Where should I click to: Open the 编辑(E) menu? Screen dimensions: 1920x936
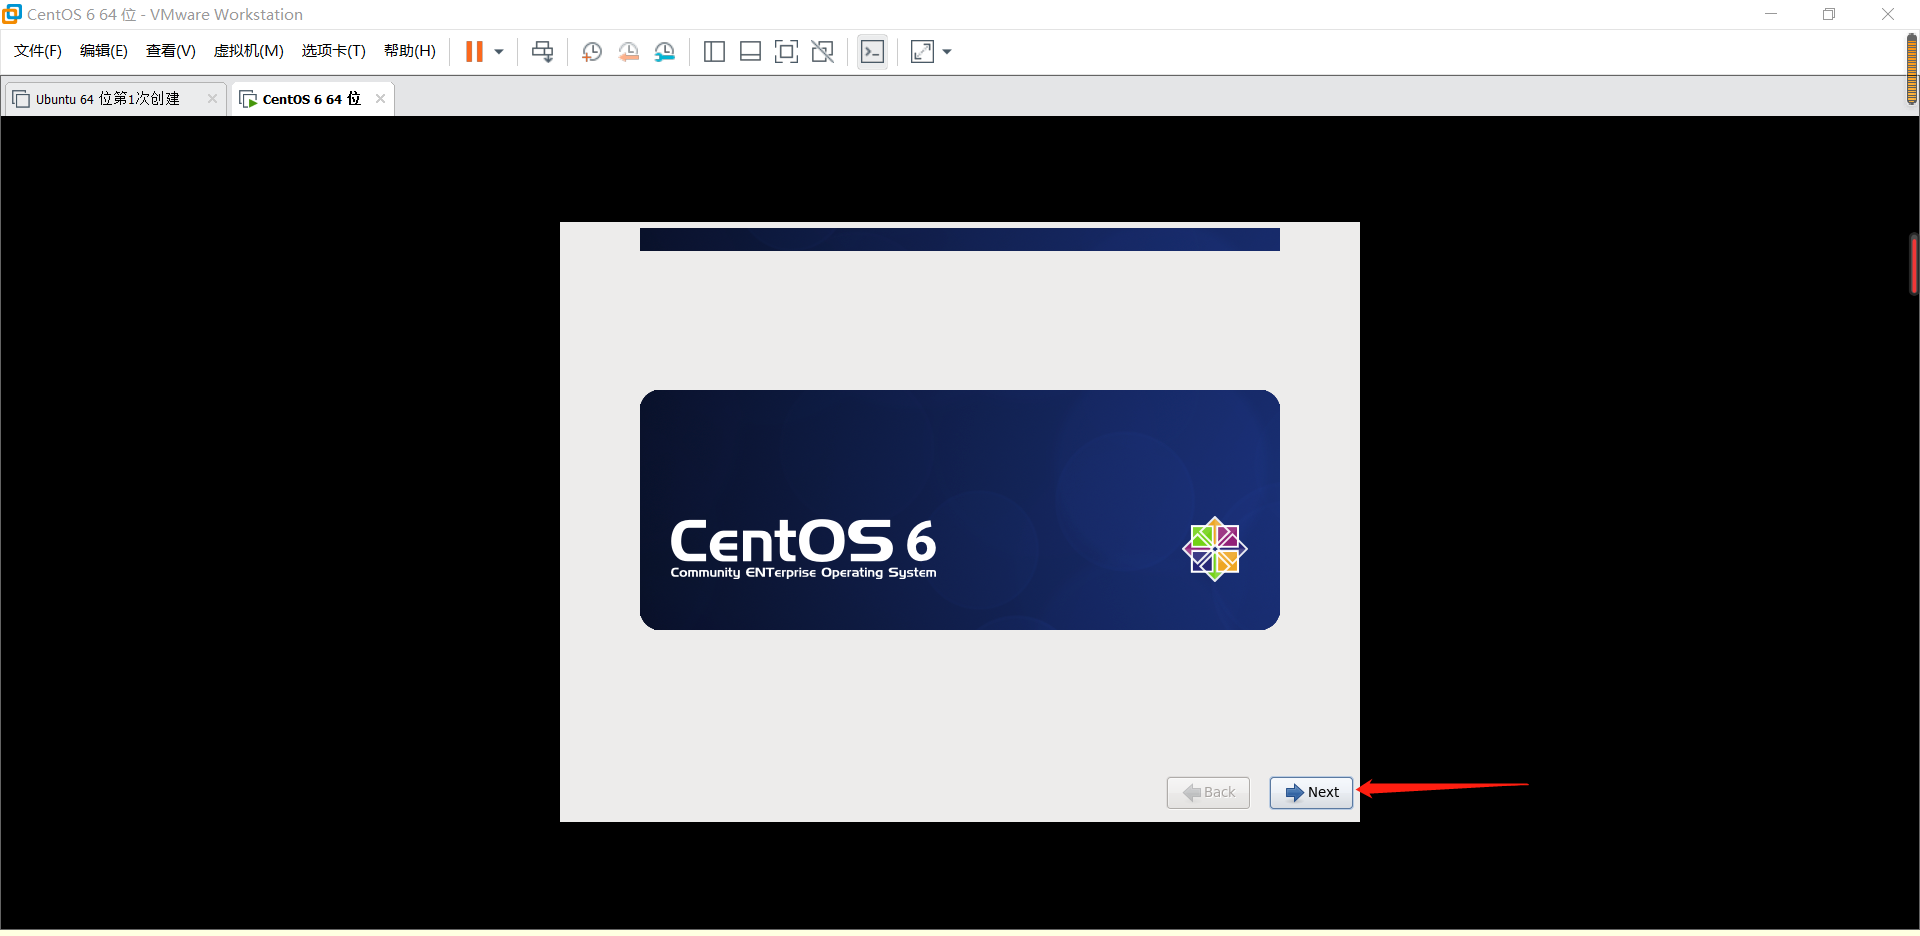coord(104,51)
